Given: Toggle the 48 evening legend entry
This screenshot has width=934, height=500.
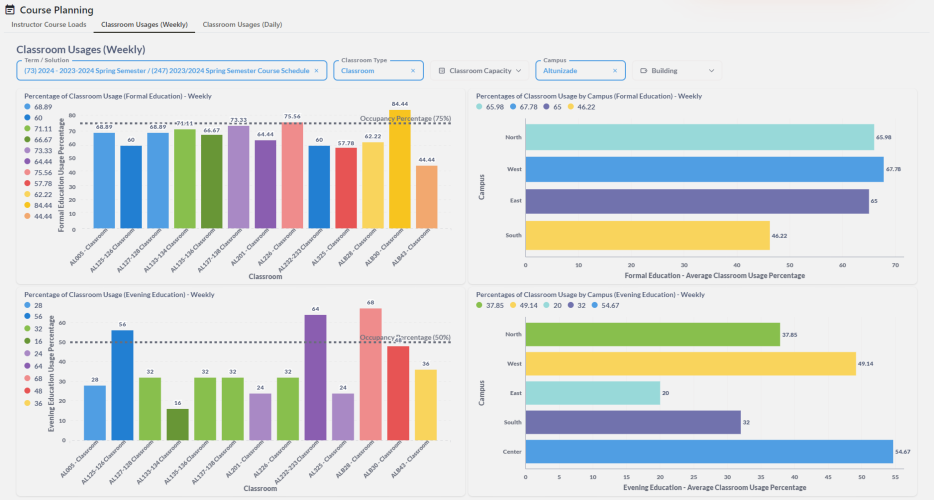Looking at the screenshot, I should click(x=33, y=391).
